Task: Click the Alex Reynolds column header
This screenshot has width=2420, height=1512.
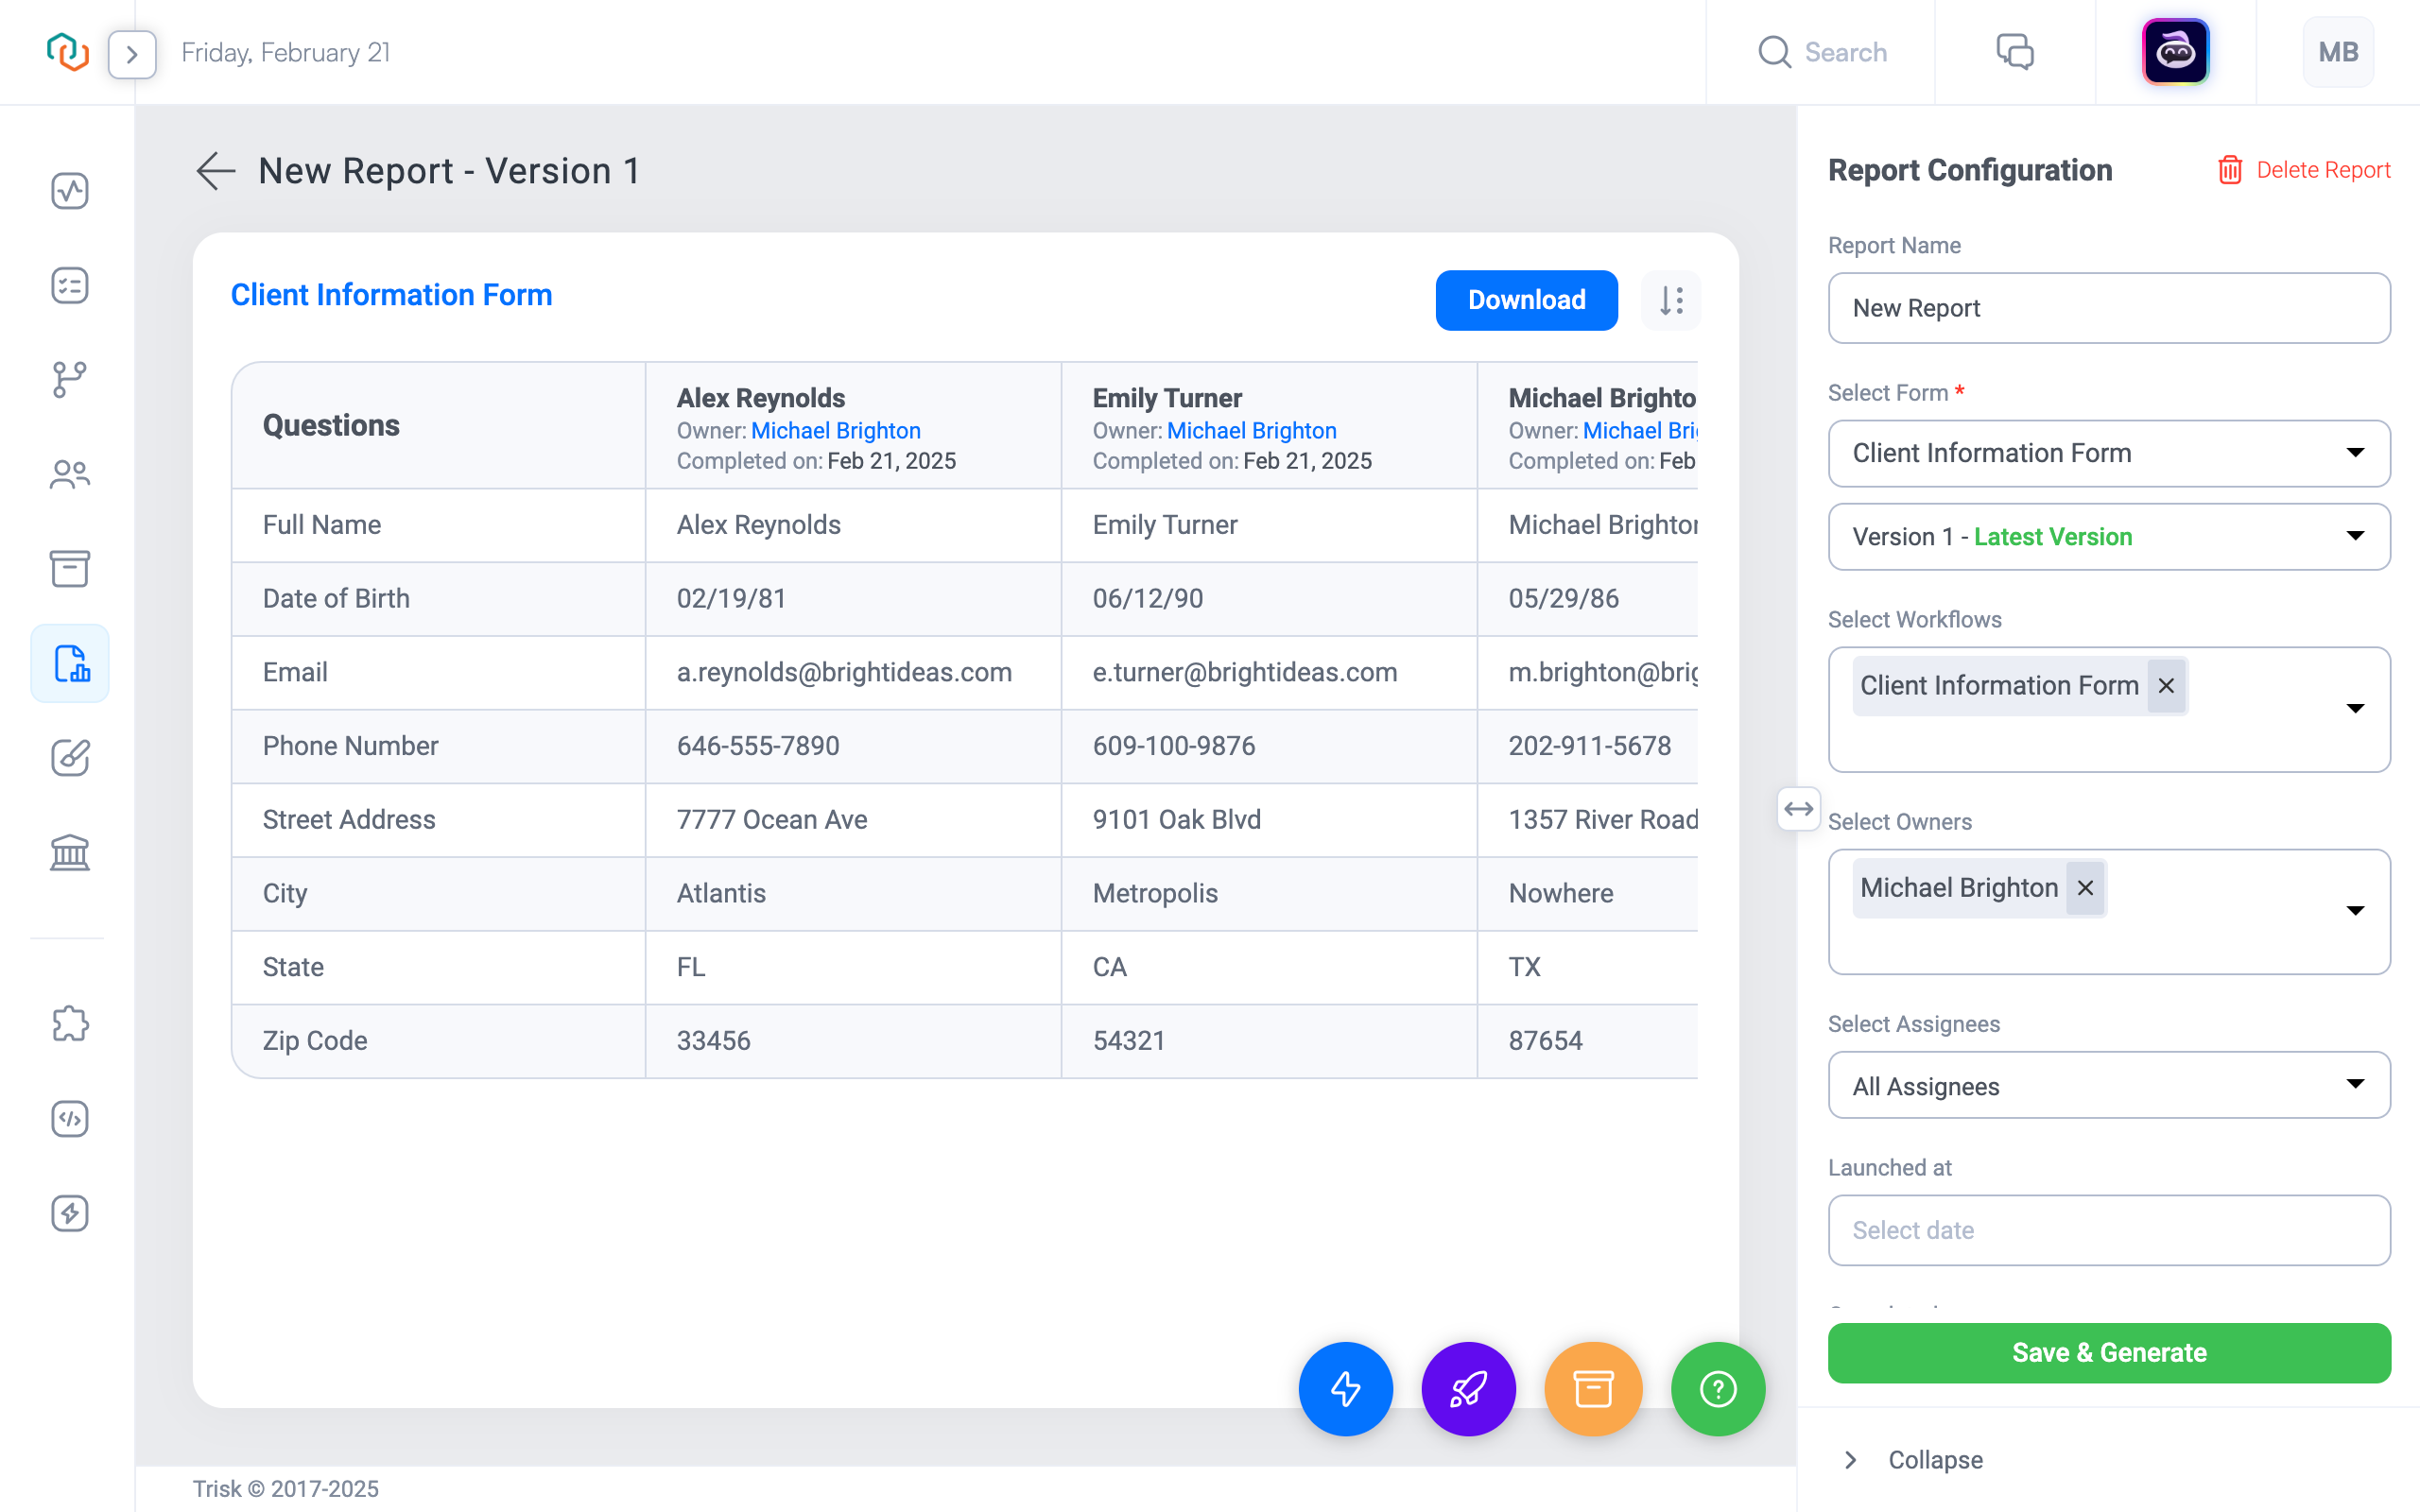Action: point(853,426)
